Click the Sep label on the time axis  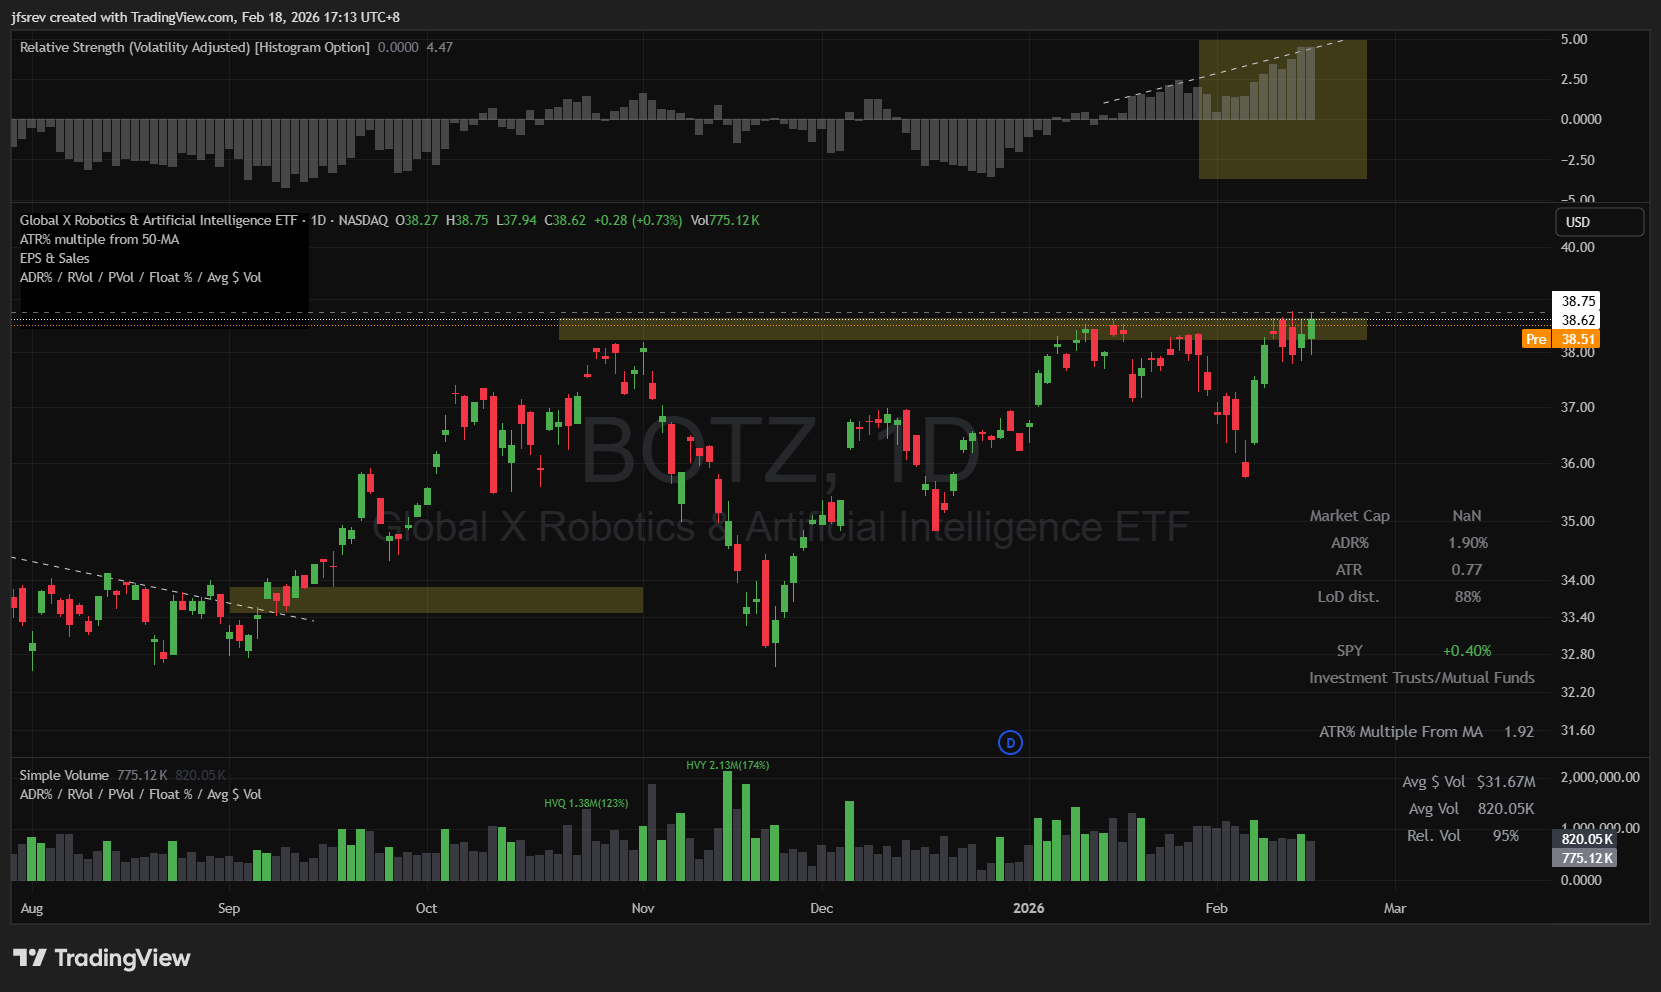[x=229, y=908]
